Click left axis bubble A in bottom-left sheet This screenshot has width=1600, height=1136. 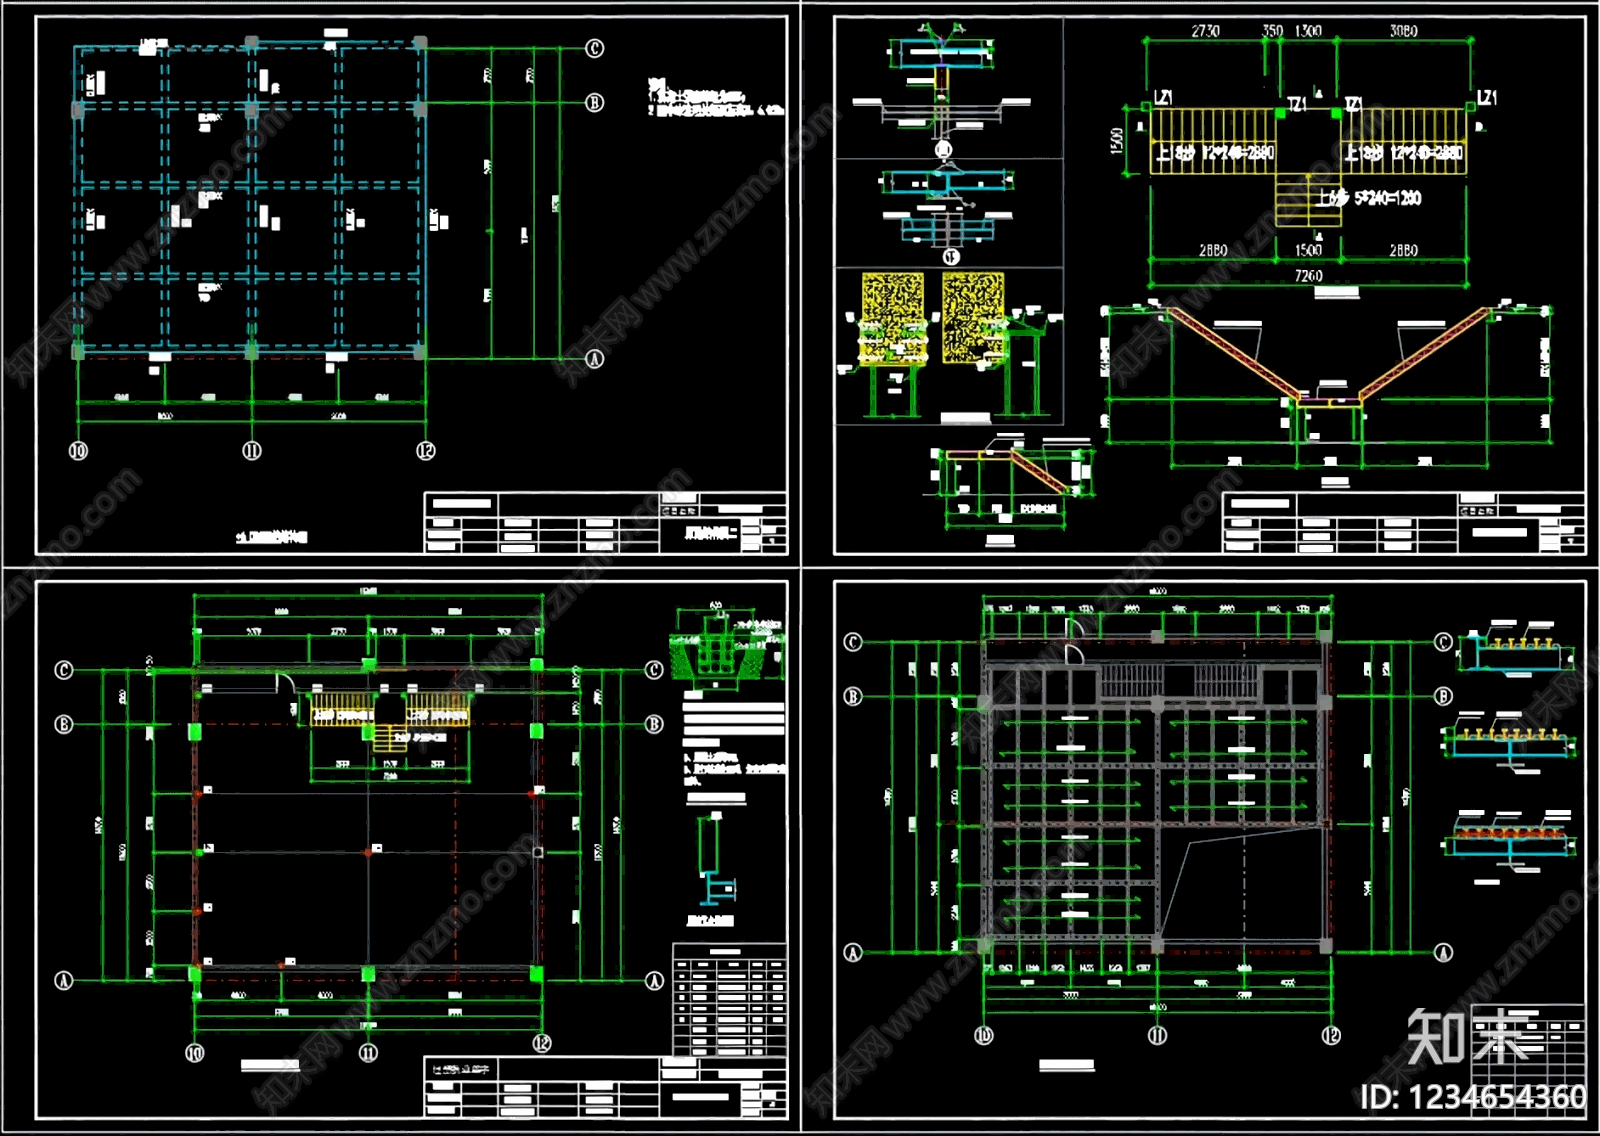click(63, 980)
